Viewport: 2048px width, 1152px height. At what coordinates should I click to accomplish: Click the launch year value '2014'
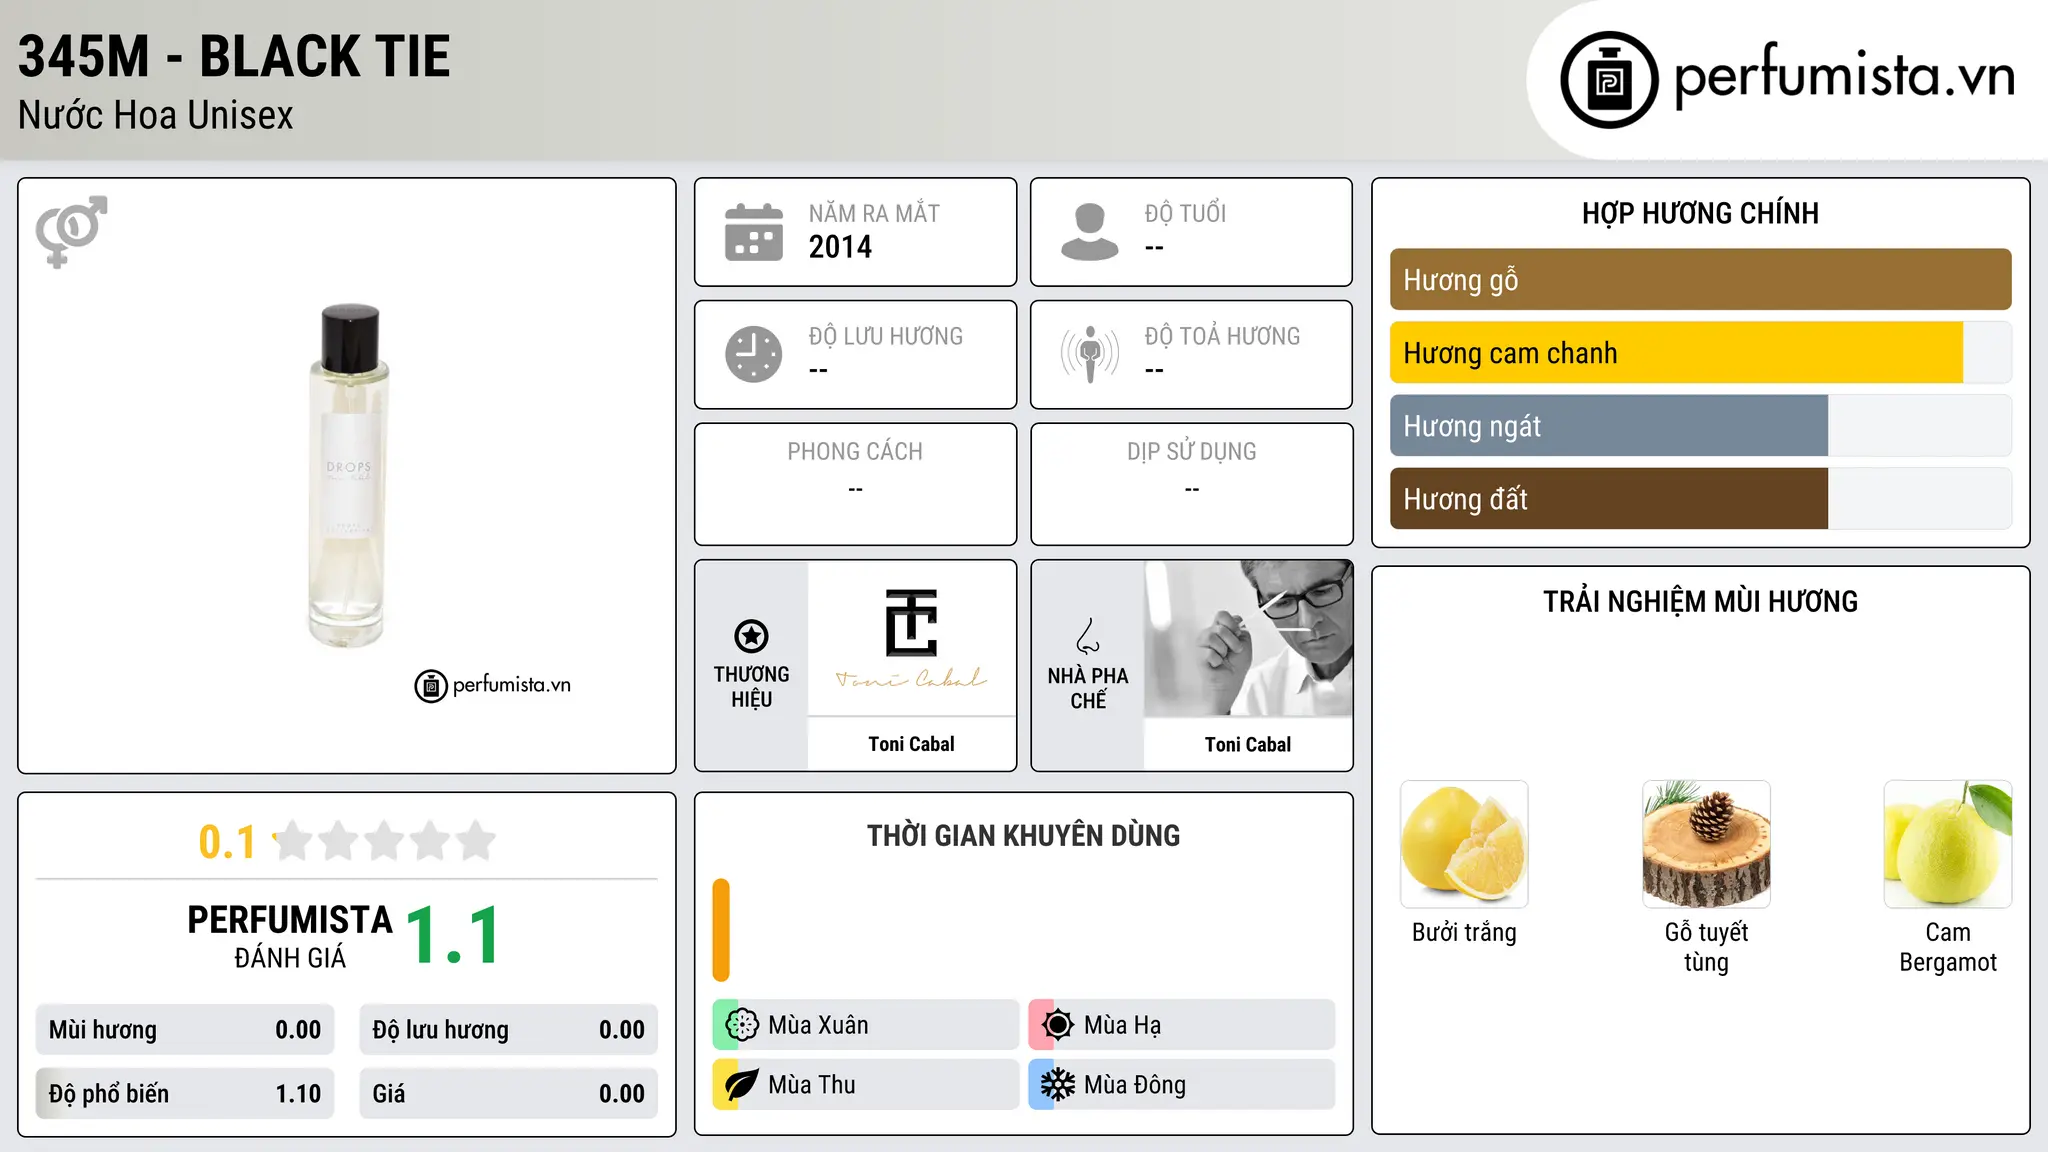tap(840, 247)
